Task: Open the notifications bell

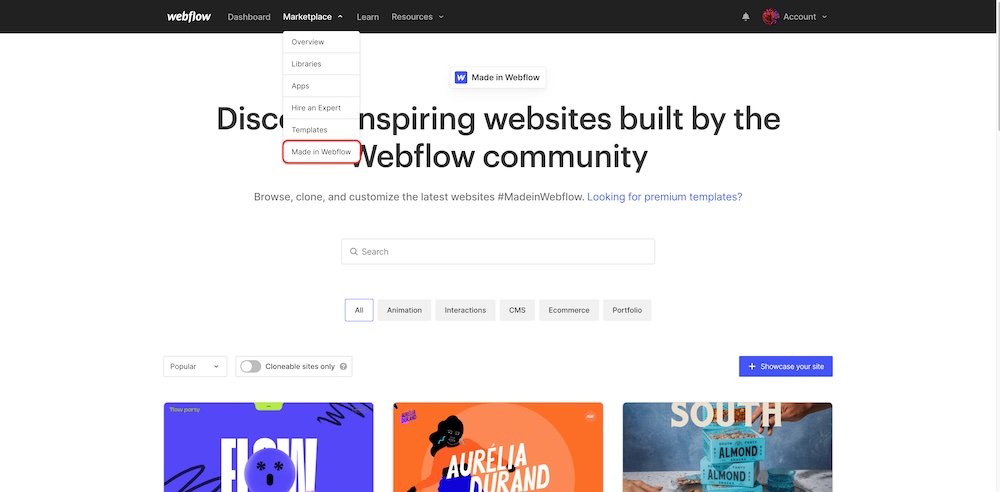Action: click(x=746, y=17)
